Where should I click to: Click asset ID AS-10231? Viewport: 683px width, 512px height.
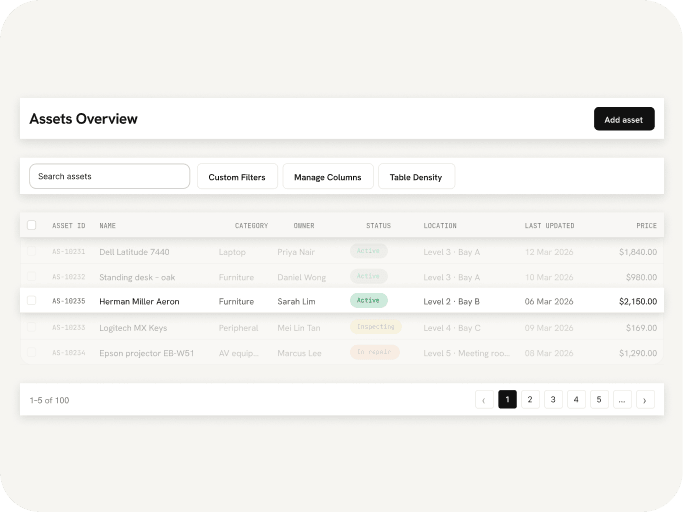[69, 251]
